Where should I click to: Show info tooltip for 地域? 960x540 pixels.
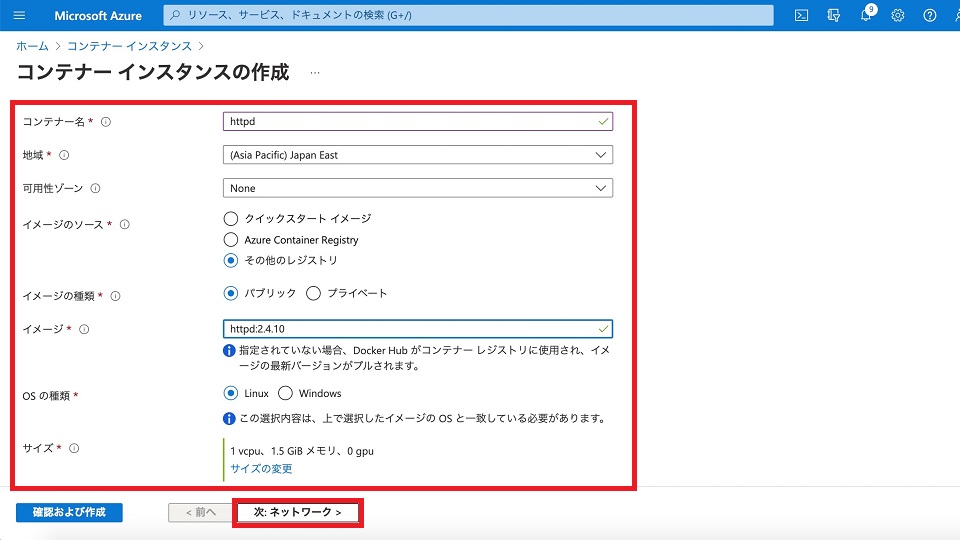64,155
